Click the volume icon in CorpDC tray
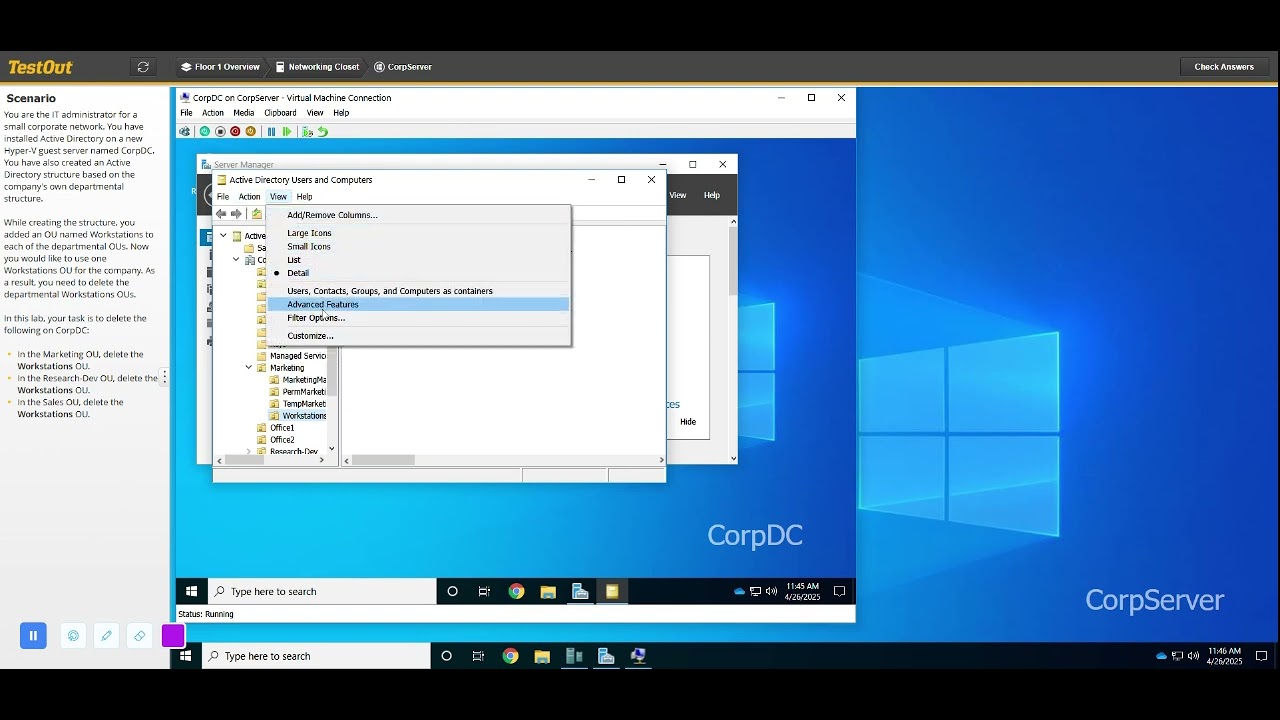 coord(771,591)
